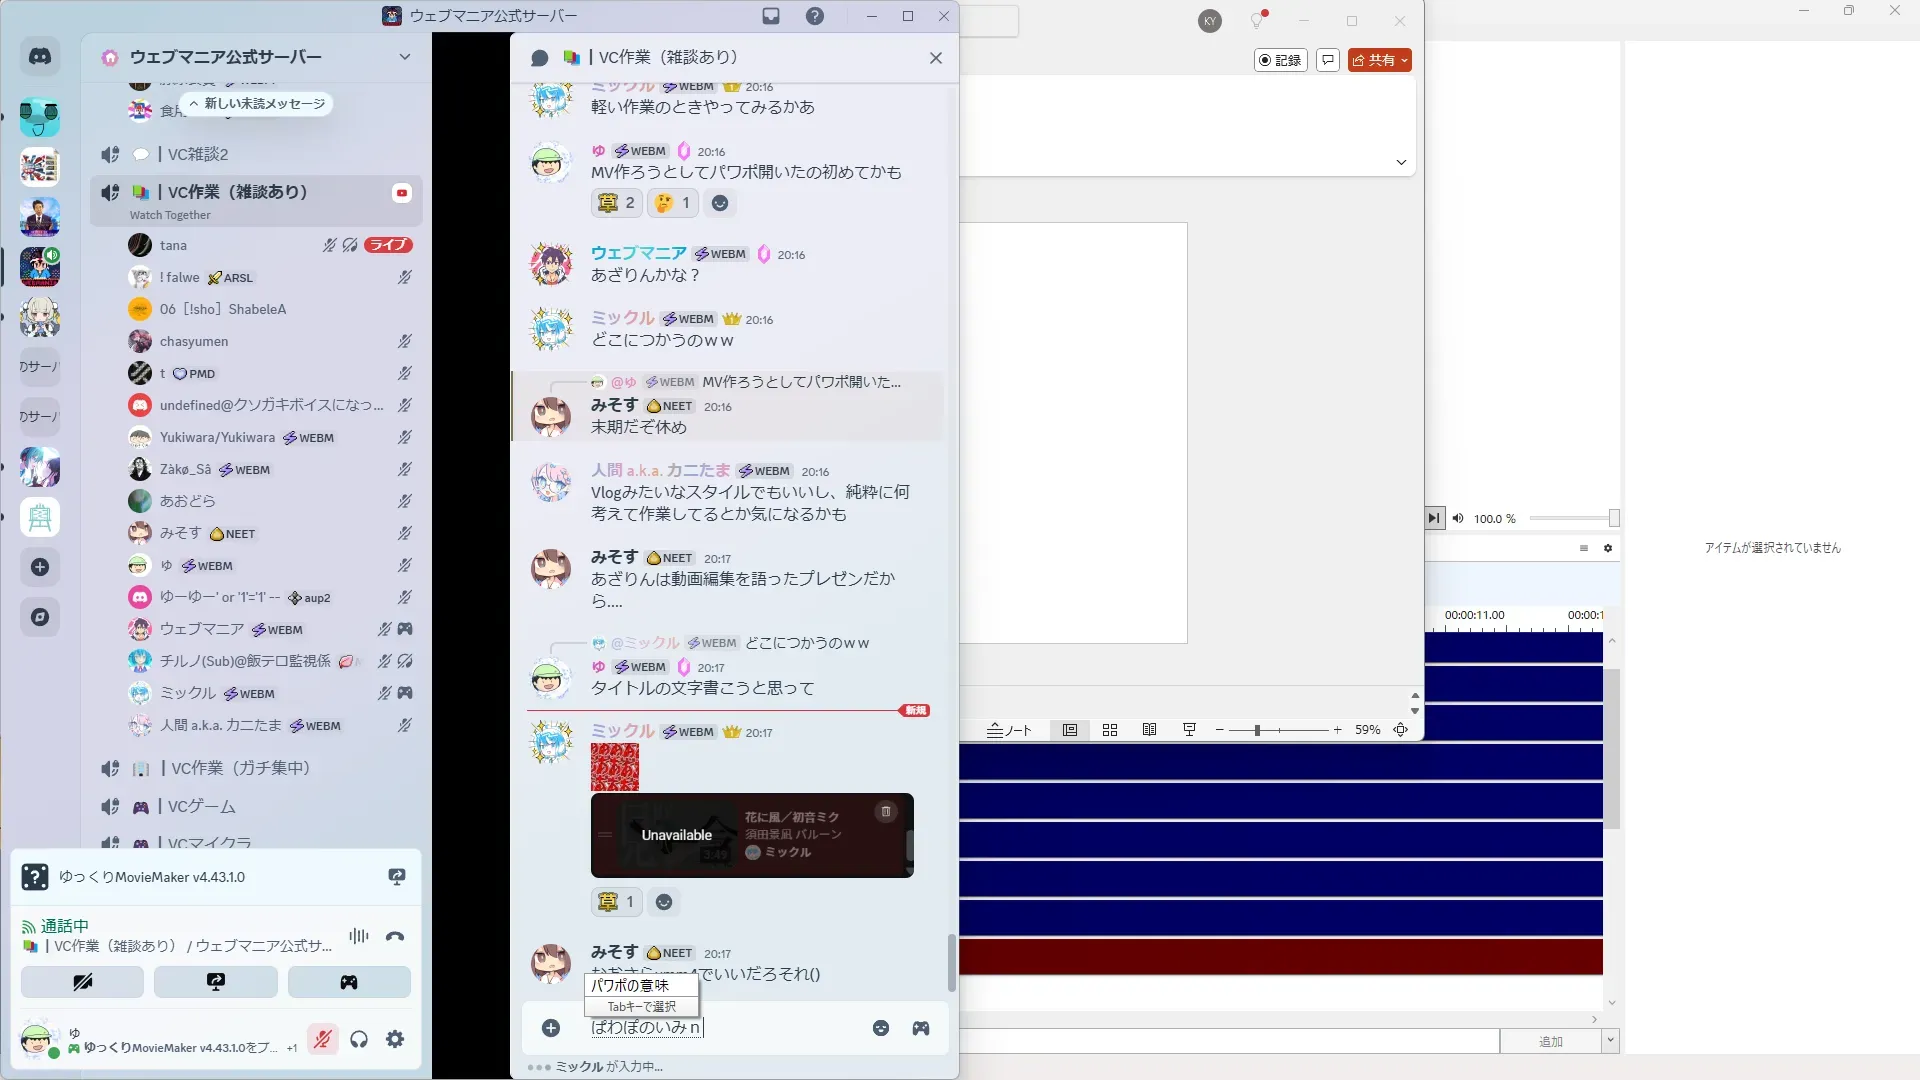Adjust the PowerPoint zoom slider
Screen dimensions: 1920x1080
coord(1257,730)
